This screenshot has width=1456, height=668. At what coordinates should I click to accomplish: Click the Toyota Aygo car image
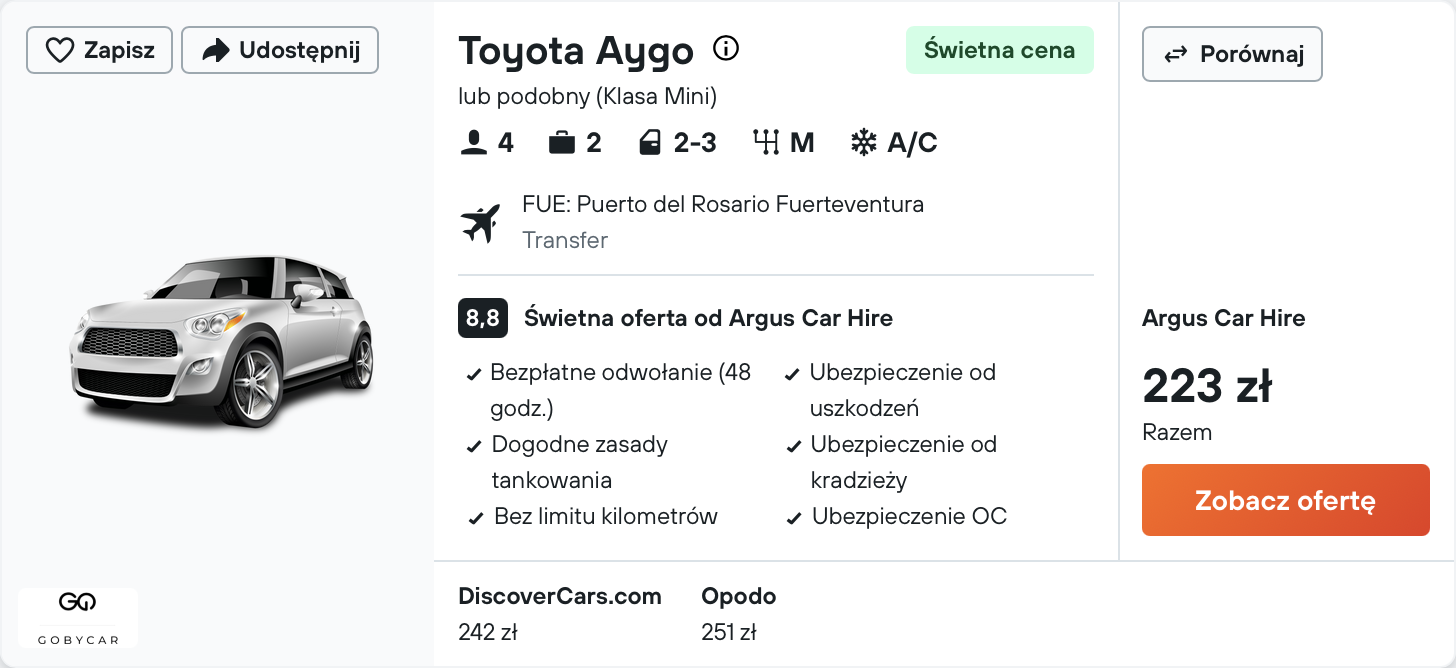coord(221,341)
